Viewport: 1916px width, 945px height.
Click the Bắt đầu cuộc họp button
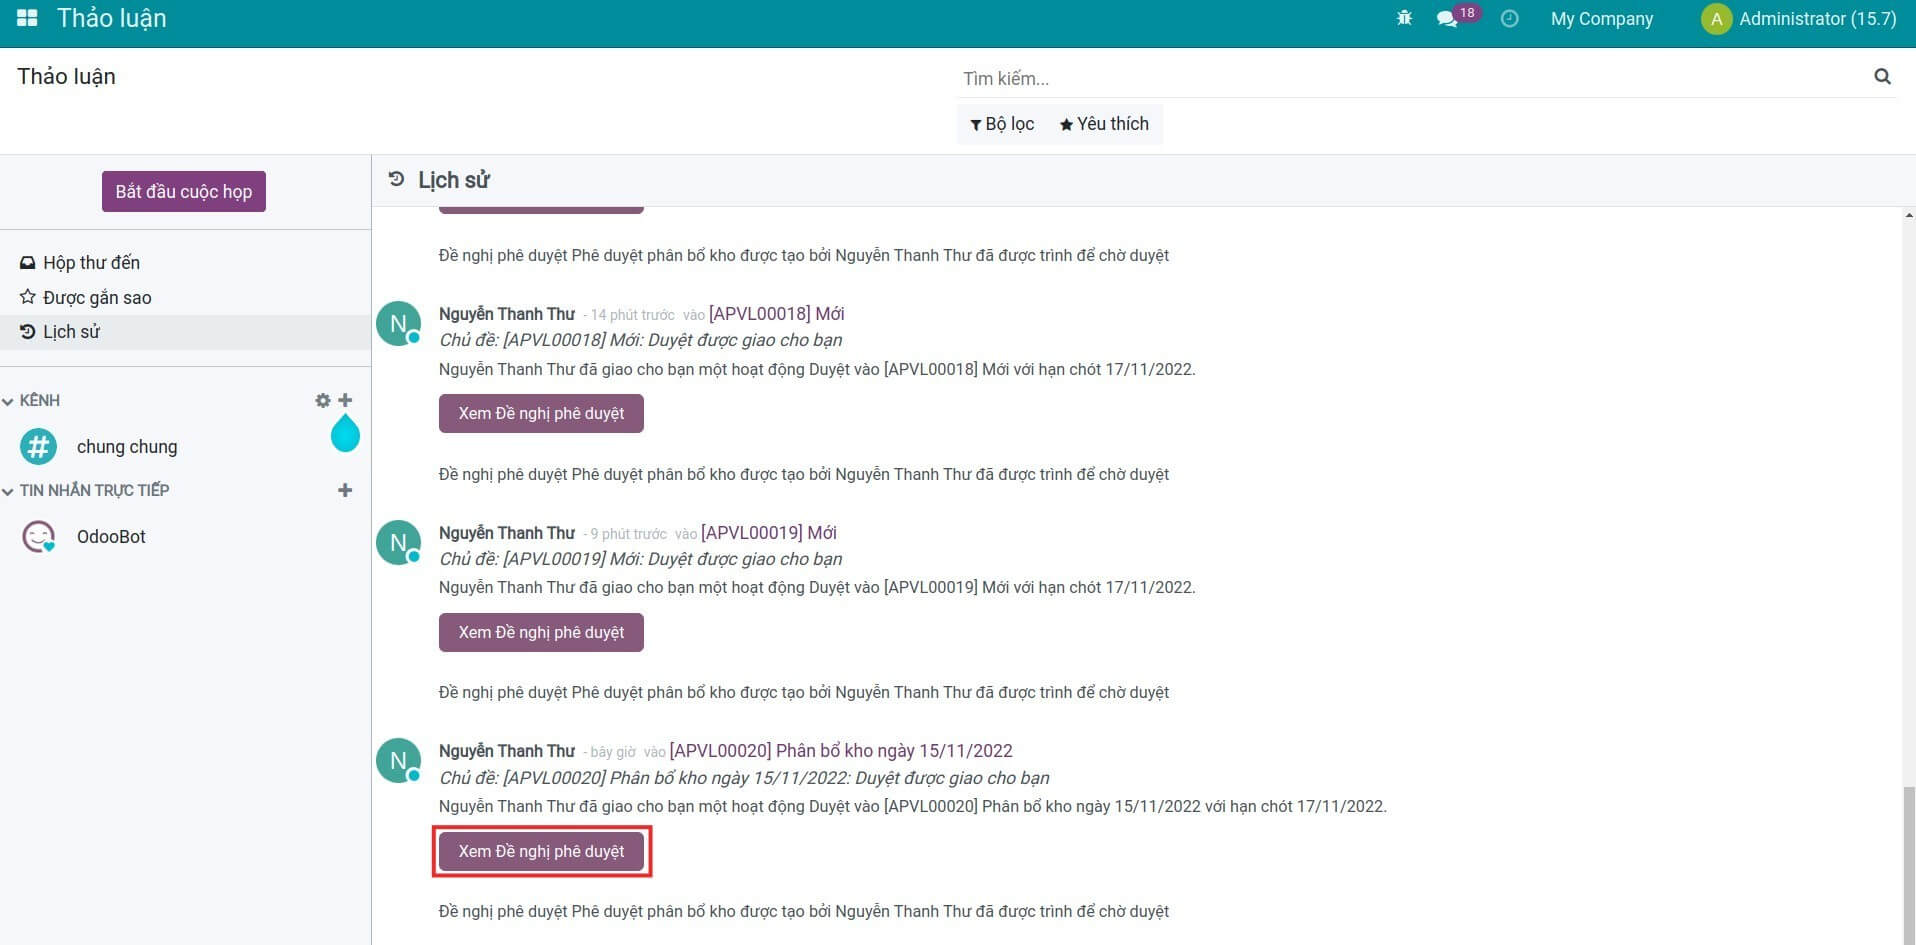(x=183, y=192)
